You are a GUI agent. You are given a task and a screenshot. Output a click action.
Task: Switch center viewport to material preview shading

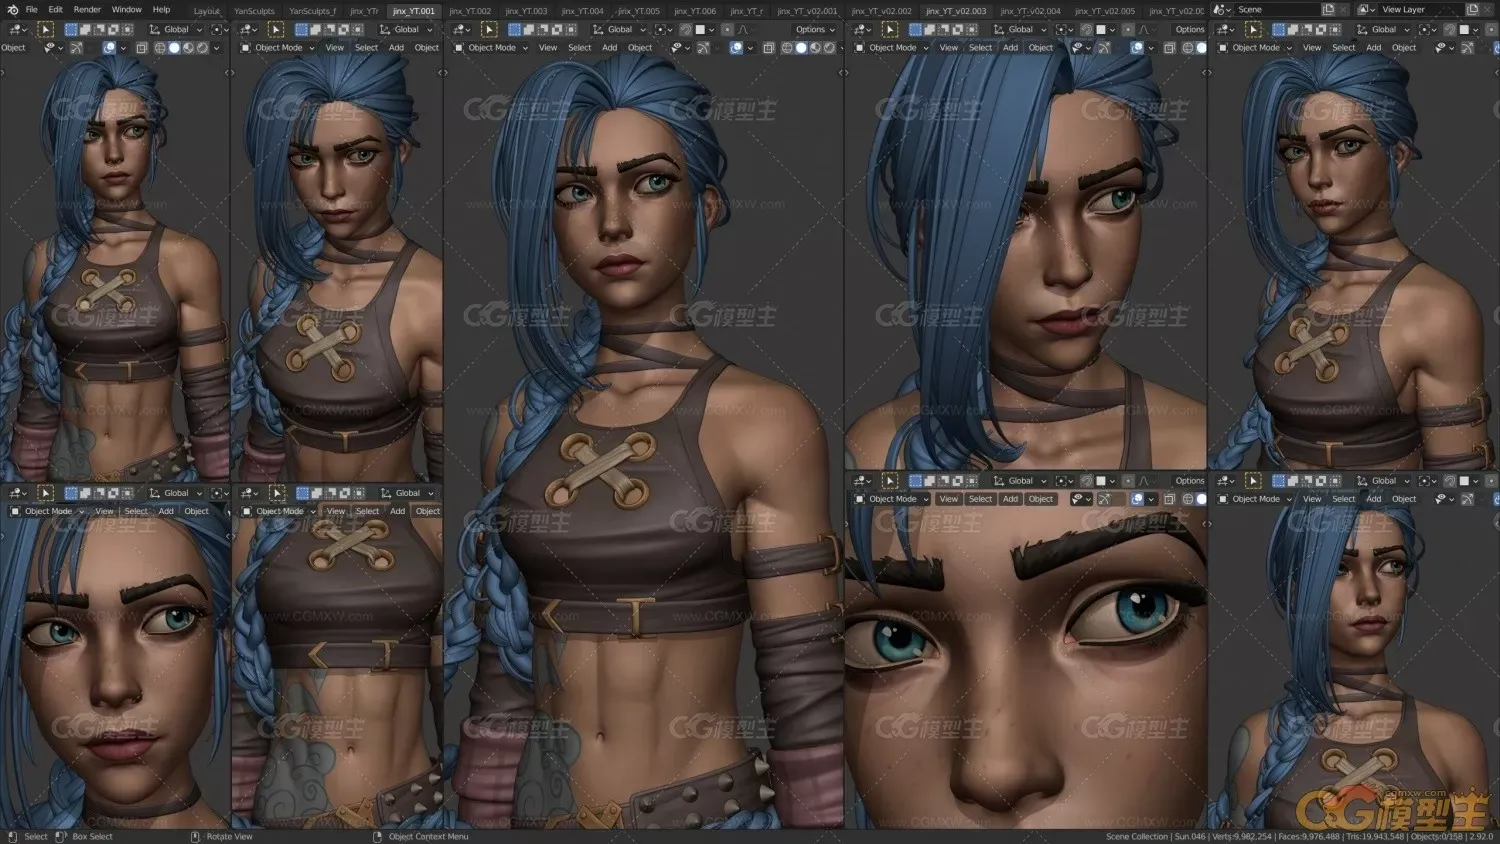(x=815, y=48)
